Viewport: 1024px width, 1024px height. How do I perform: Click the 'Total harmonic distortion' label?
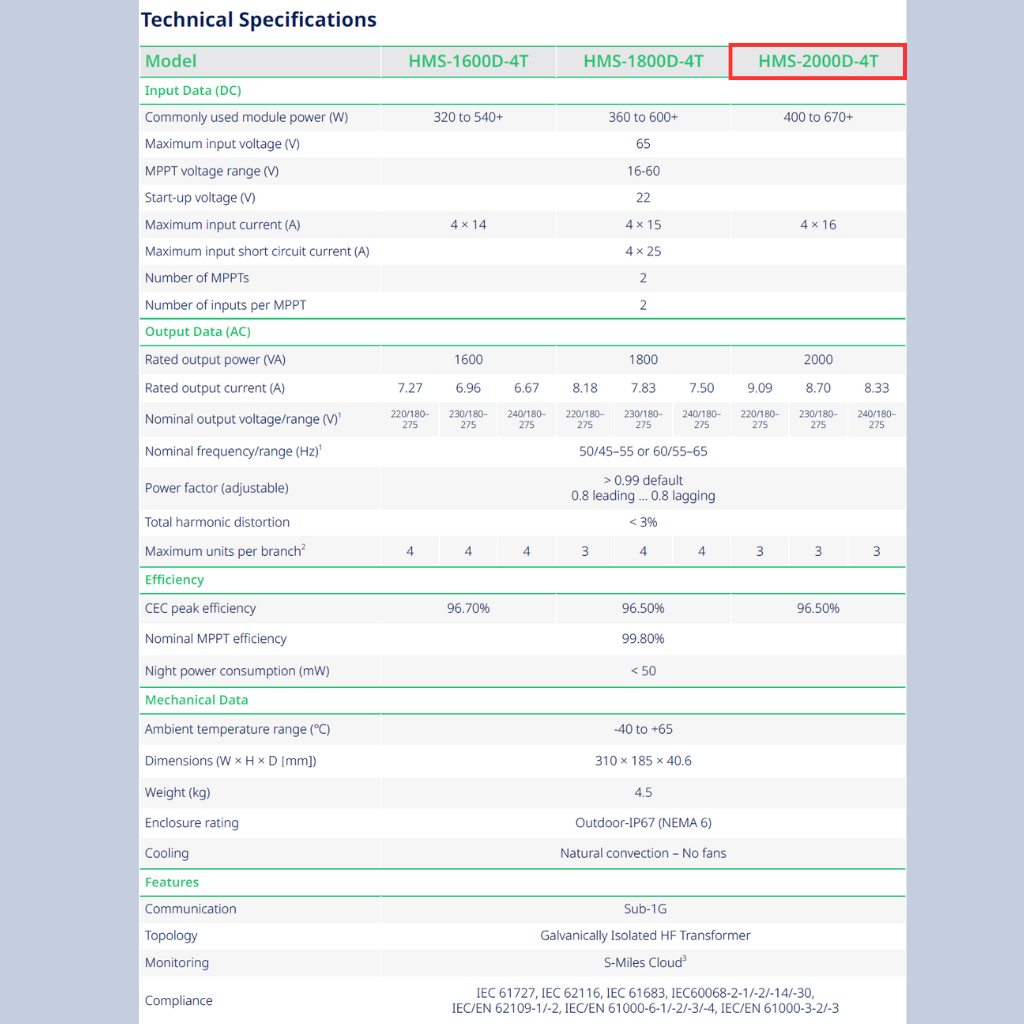[217, 522]
